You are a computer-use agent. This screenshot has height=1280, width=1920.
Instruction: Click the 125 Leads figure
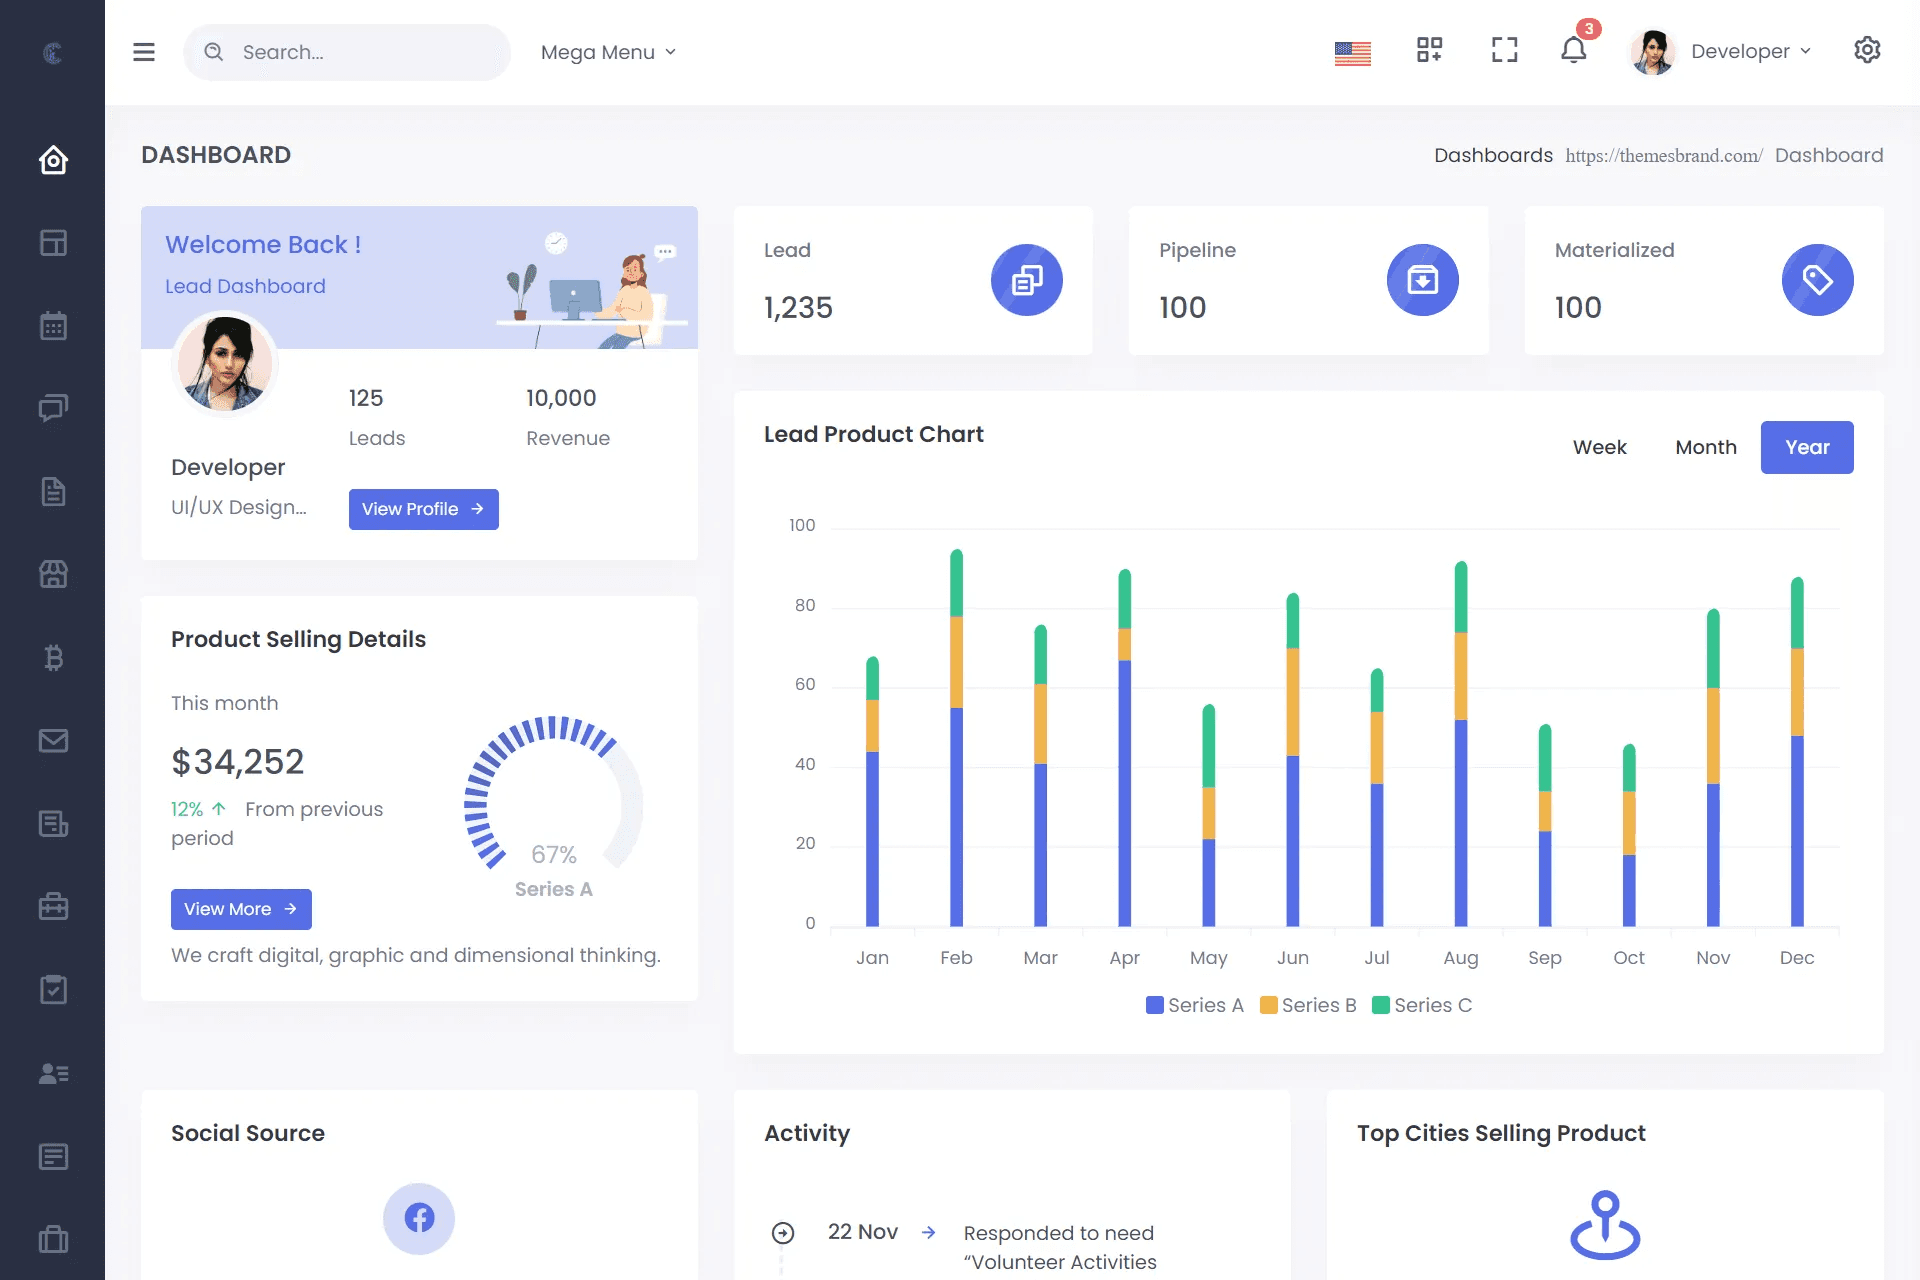366,398
